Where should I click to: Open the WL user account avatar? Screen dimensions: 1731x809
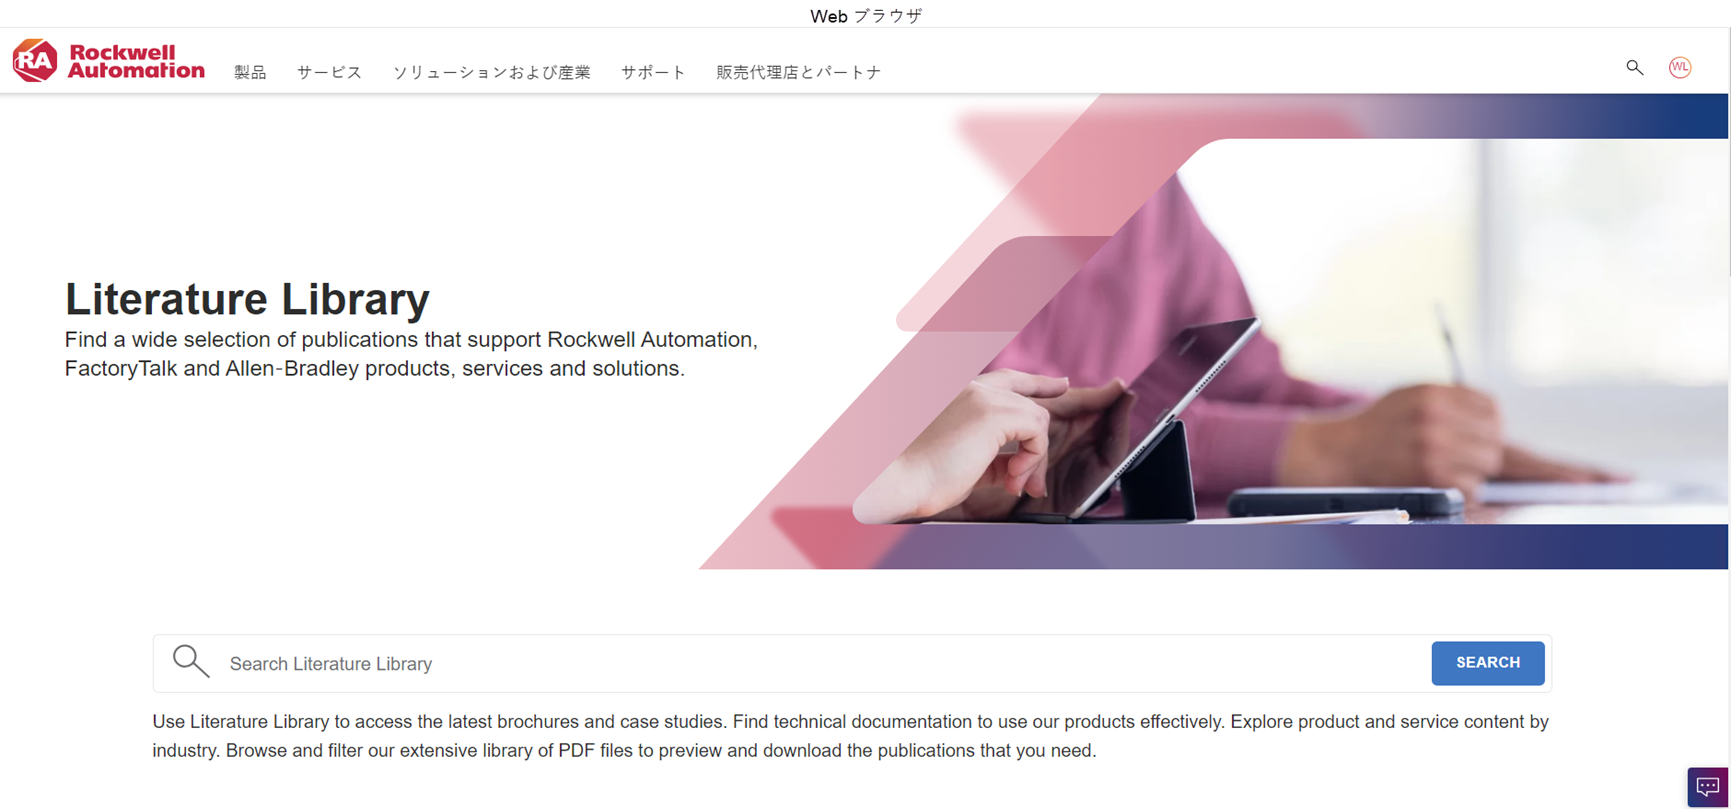coord(1680,68)
